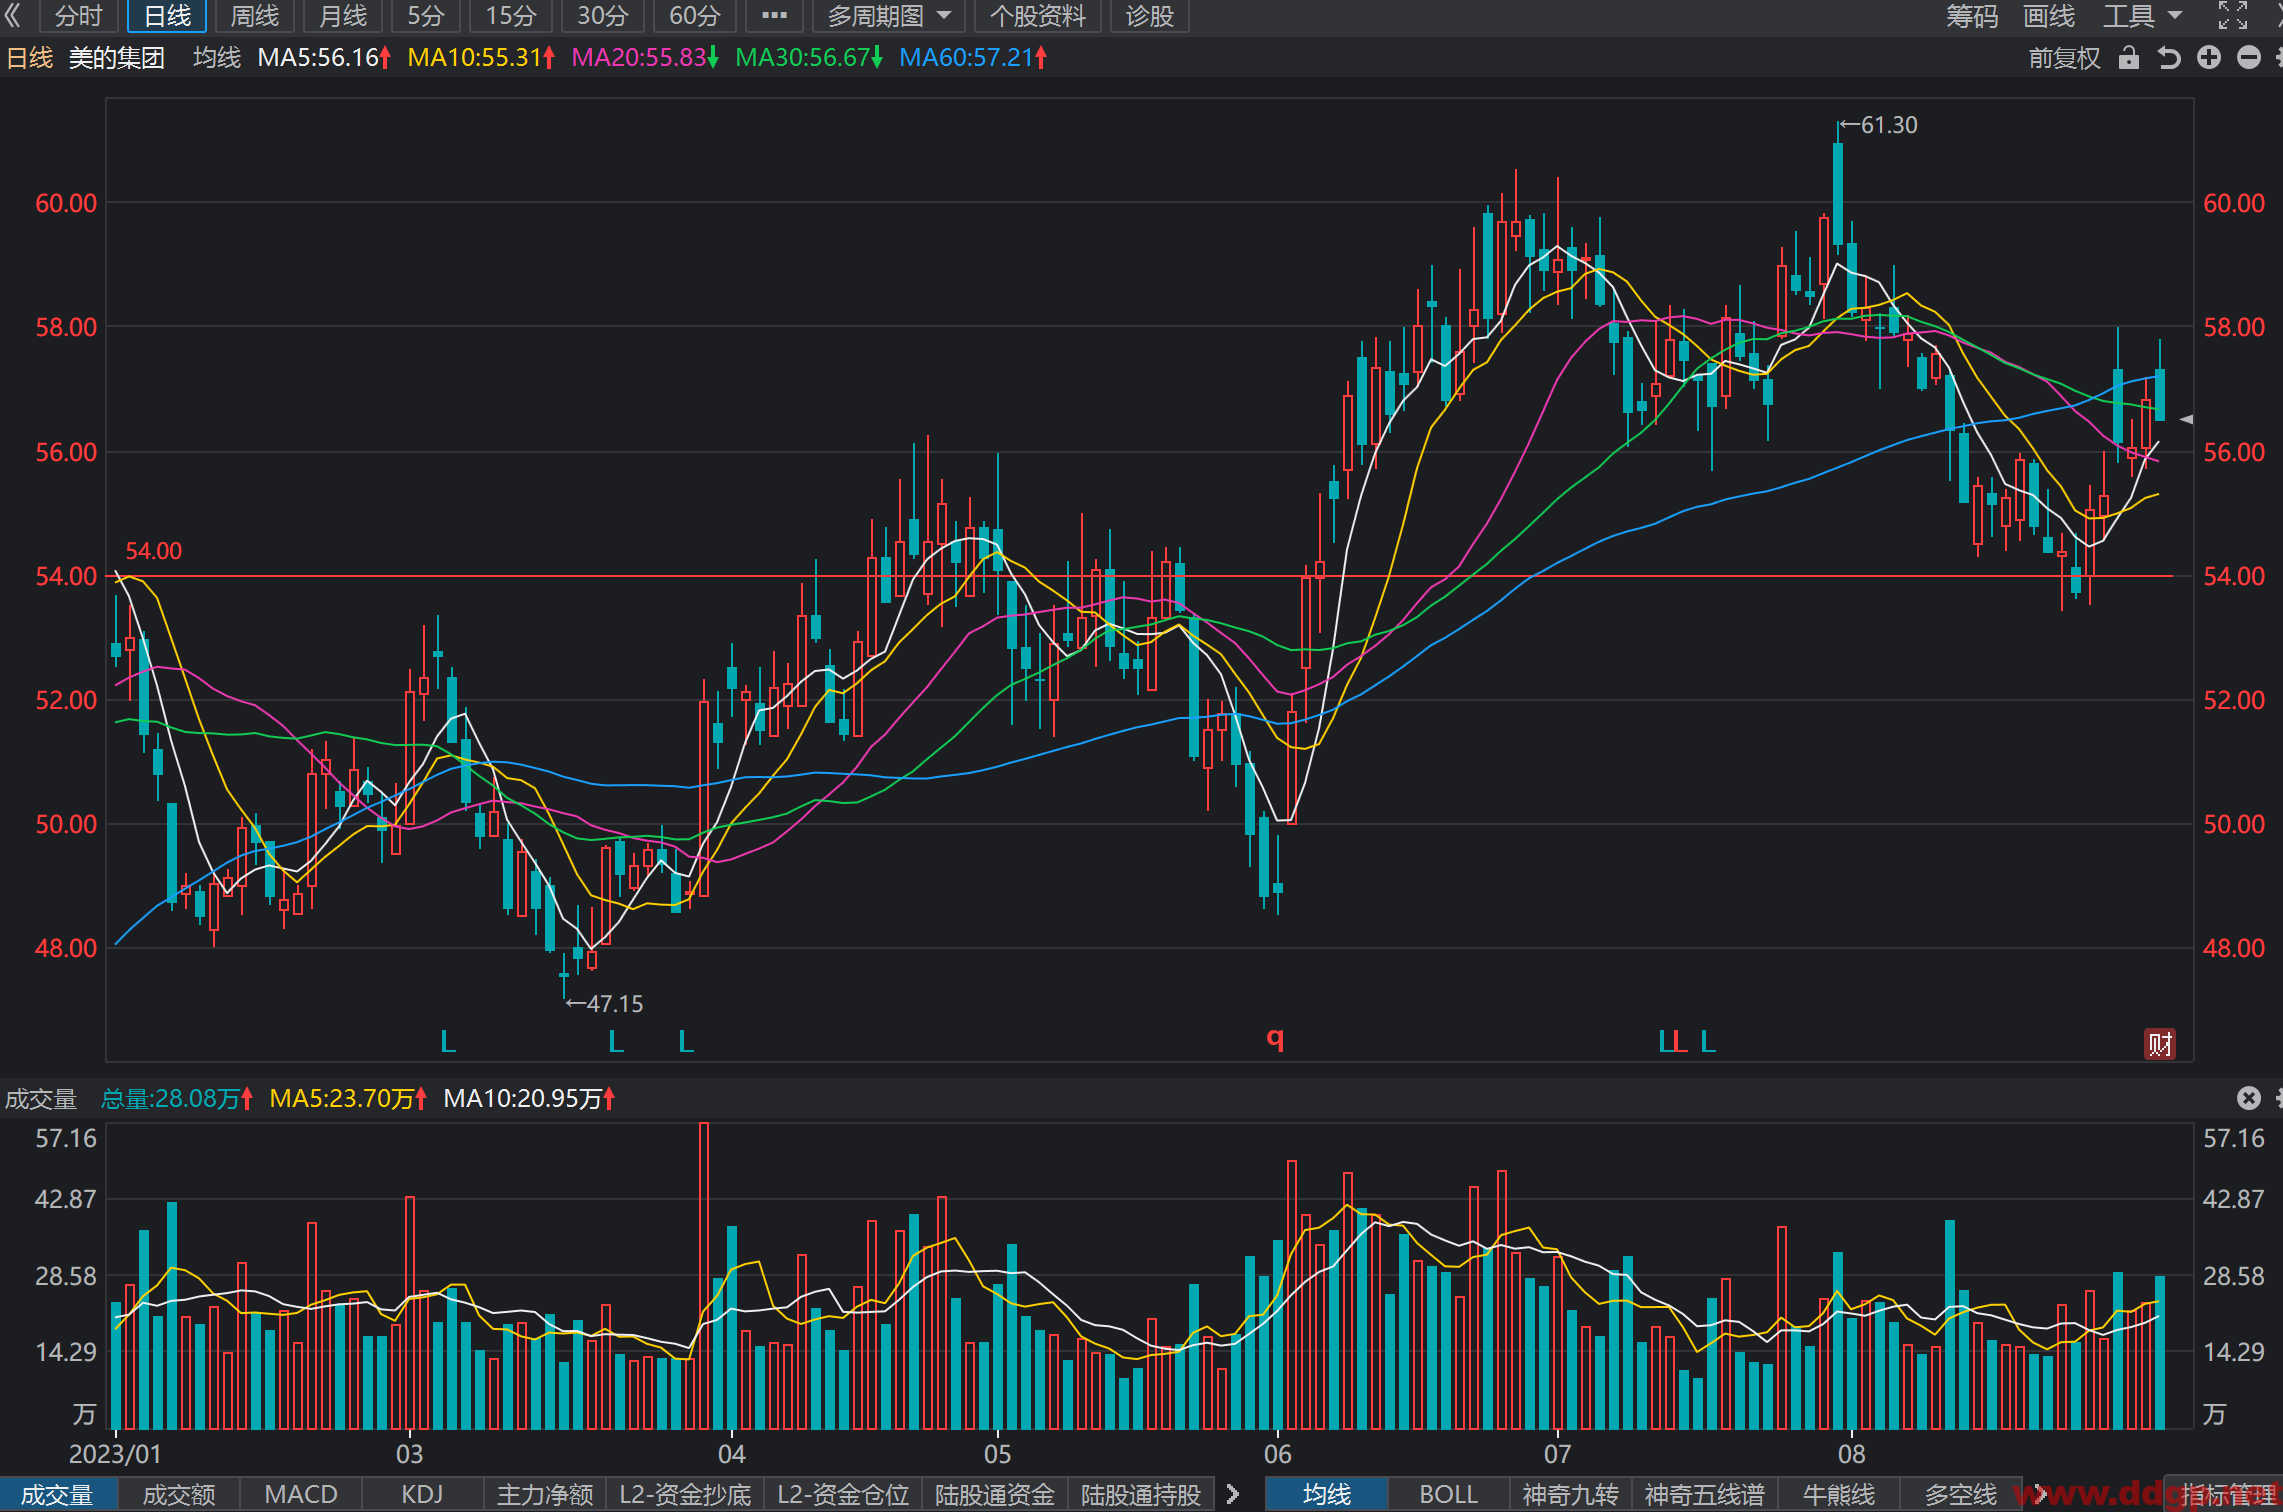Click the lock icon beside 前复权

tap(2129, 58)
